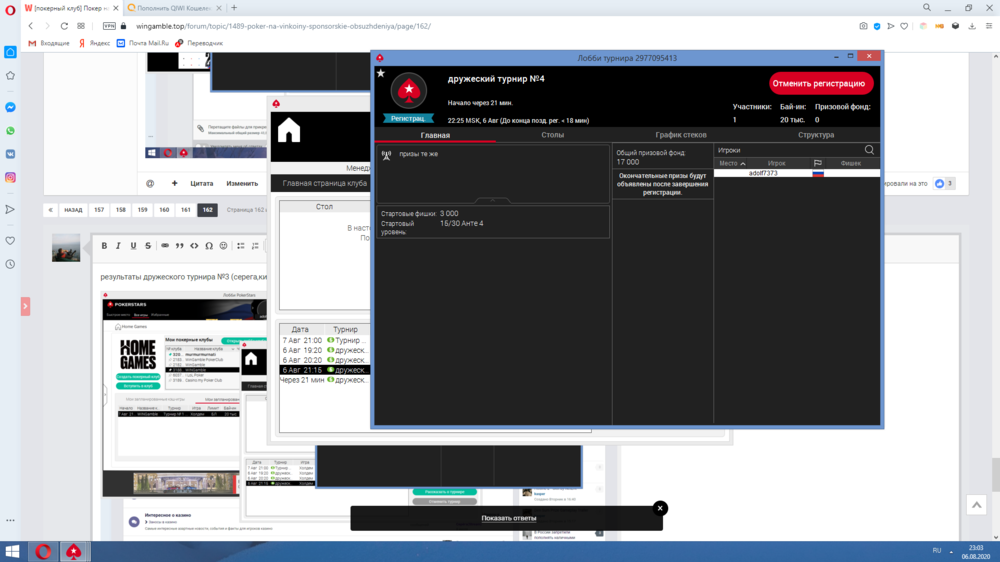1000x562 pixels.
Task: Toggle the favorite star for the tournament
Action: coord(380,73)
